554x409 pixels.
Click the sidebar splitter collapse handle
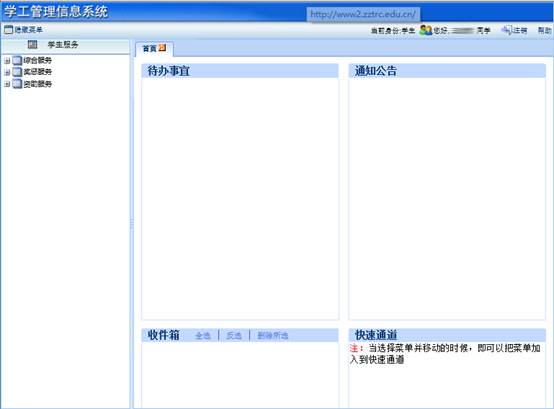pos(132,224)
